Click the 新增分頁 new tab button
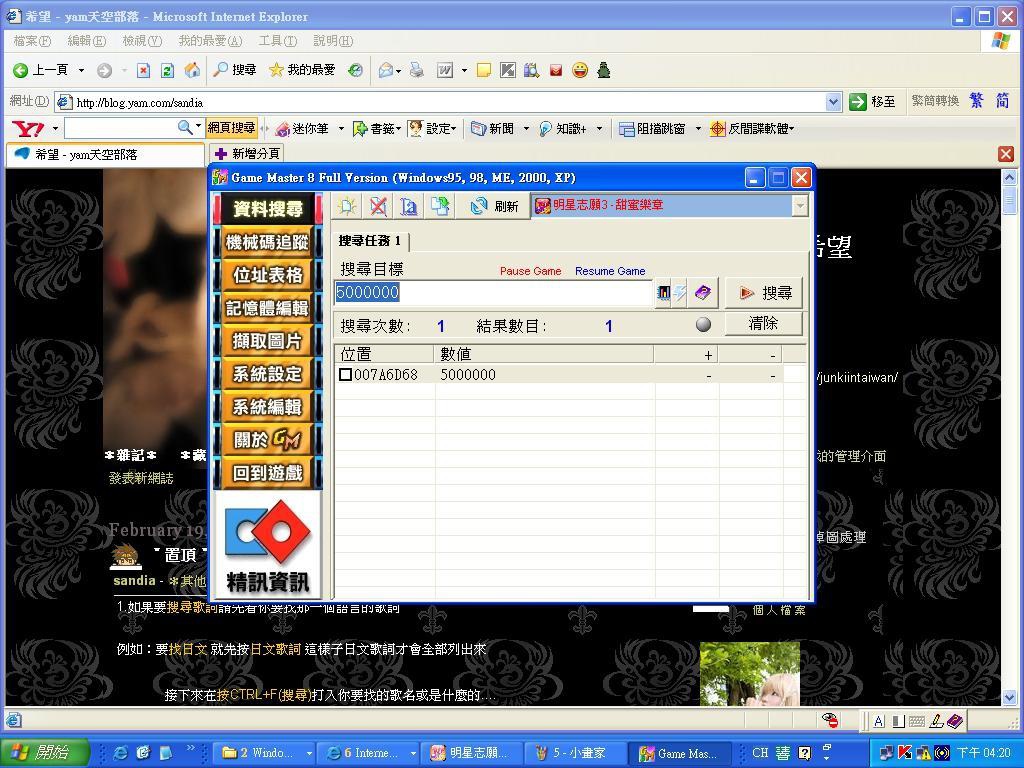This screenshot has width=1024, height=768. (x=248, y=154)
